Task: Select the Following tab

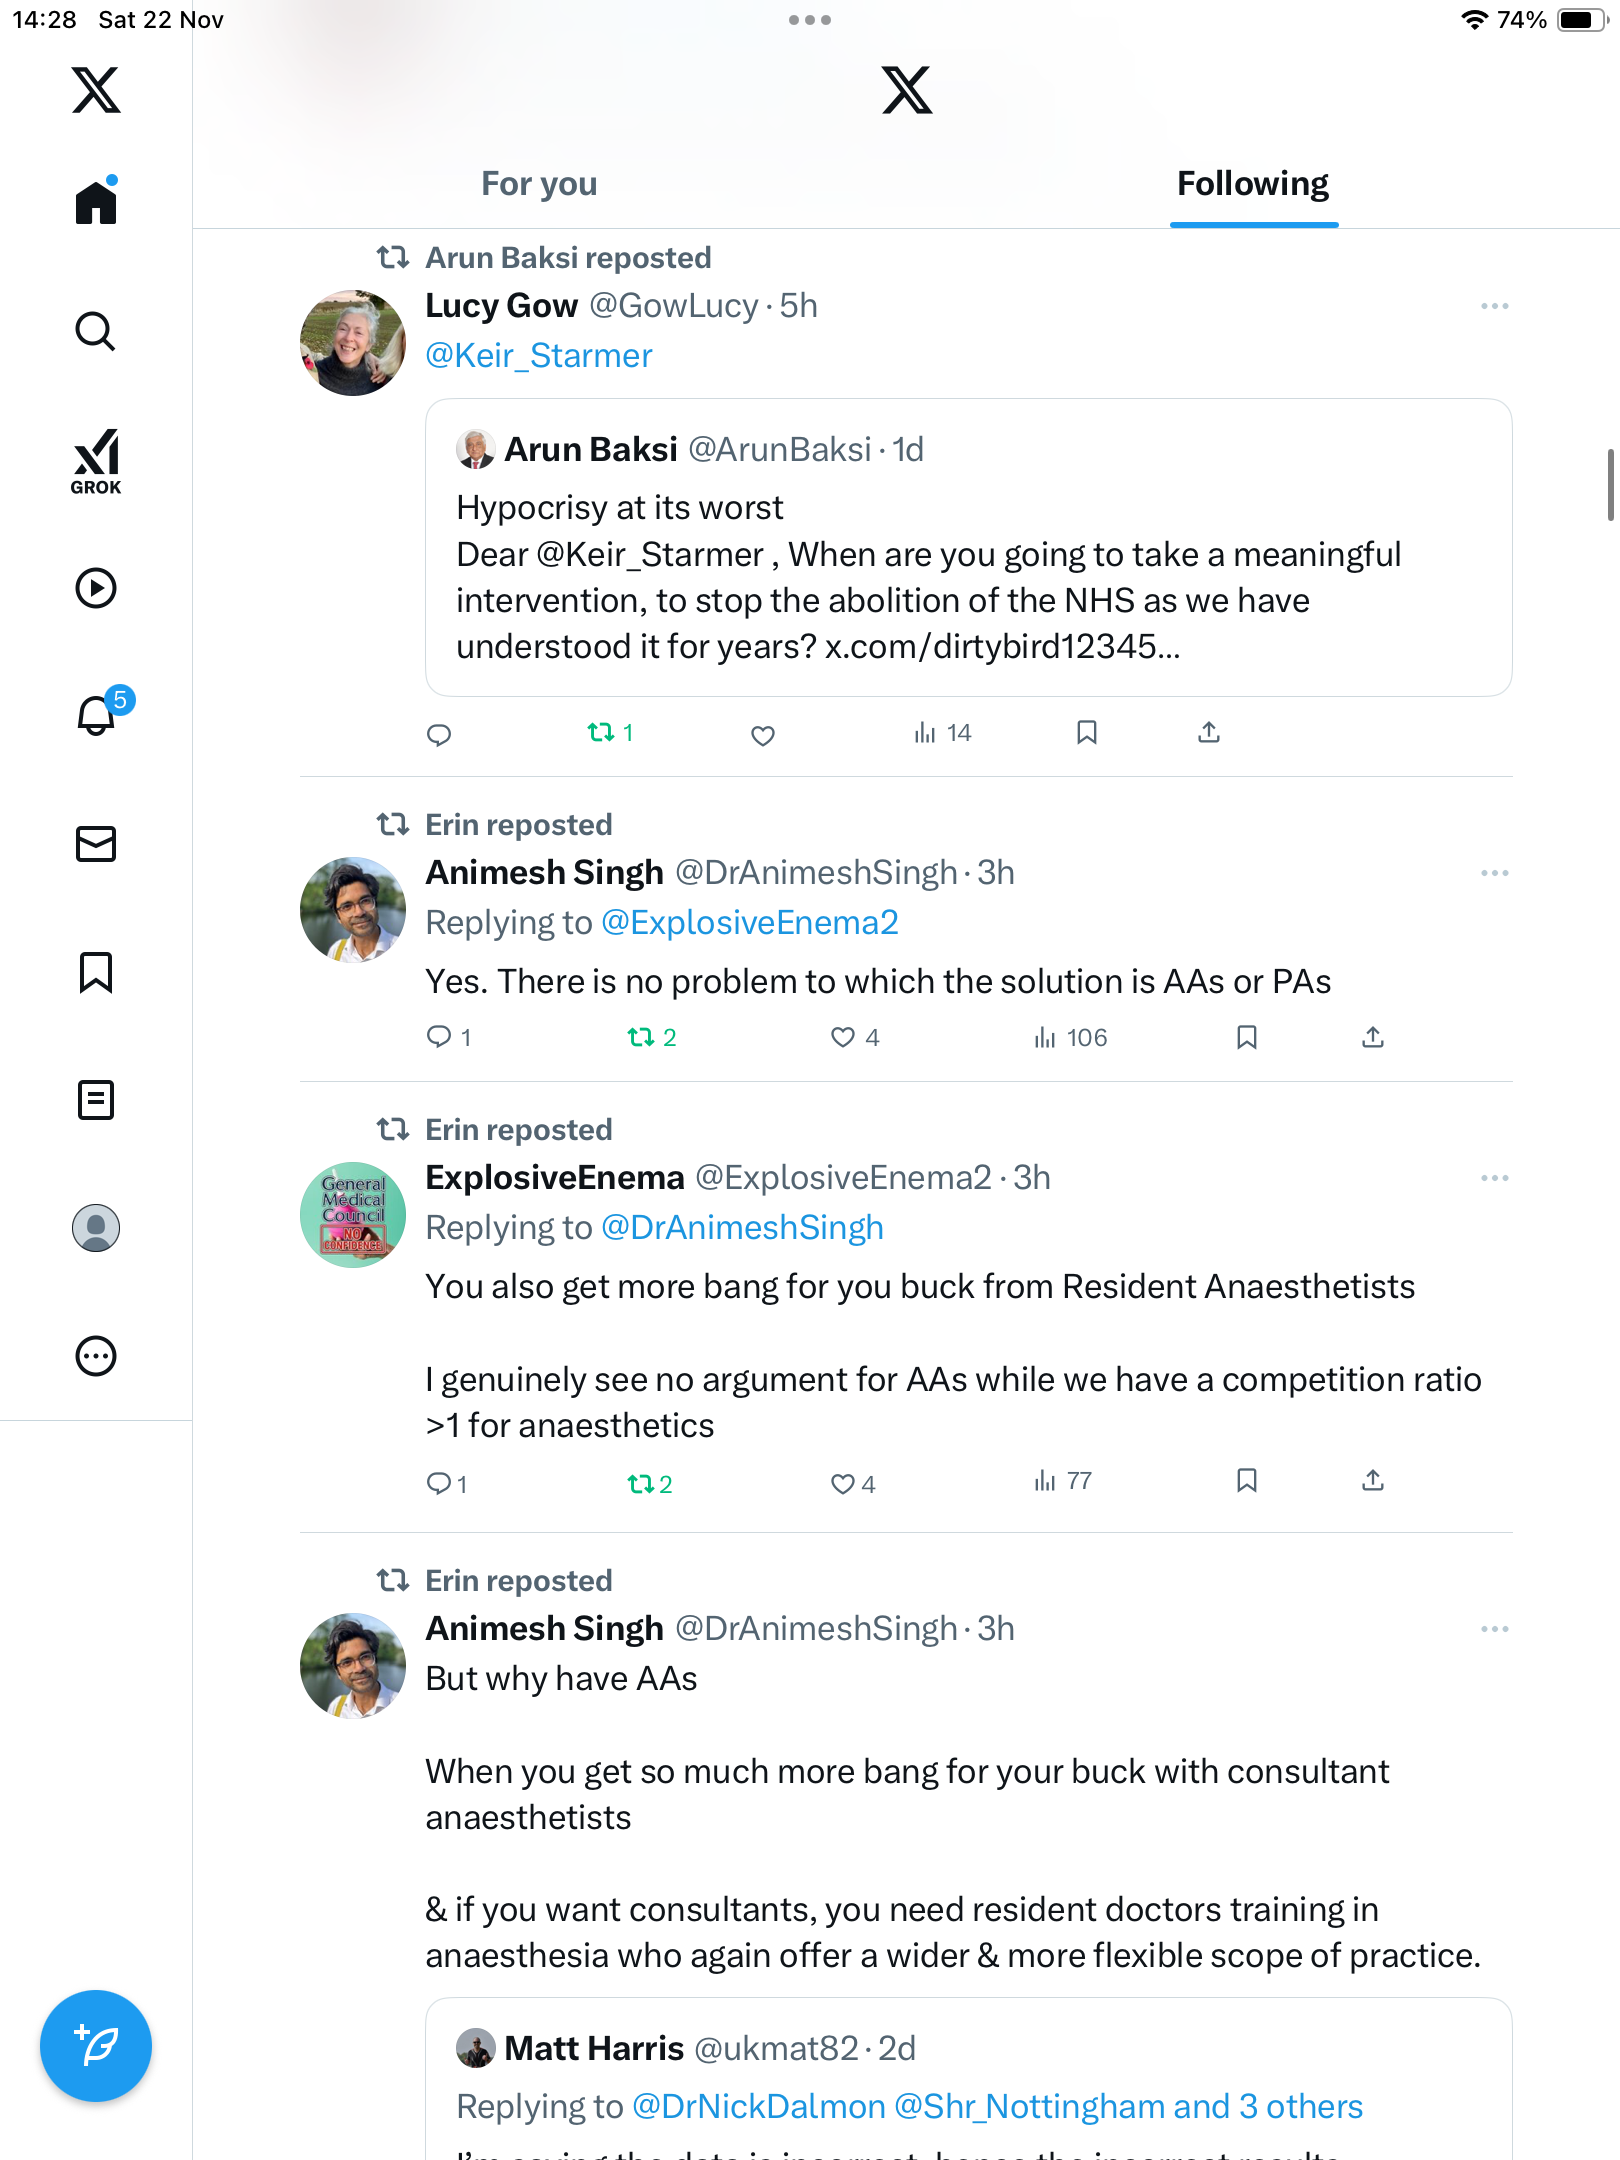Action: point(1252,184)
